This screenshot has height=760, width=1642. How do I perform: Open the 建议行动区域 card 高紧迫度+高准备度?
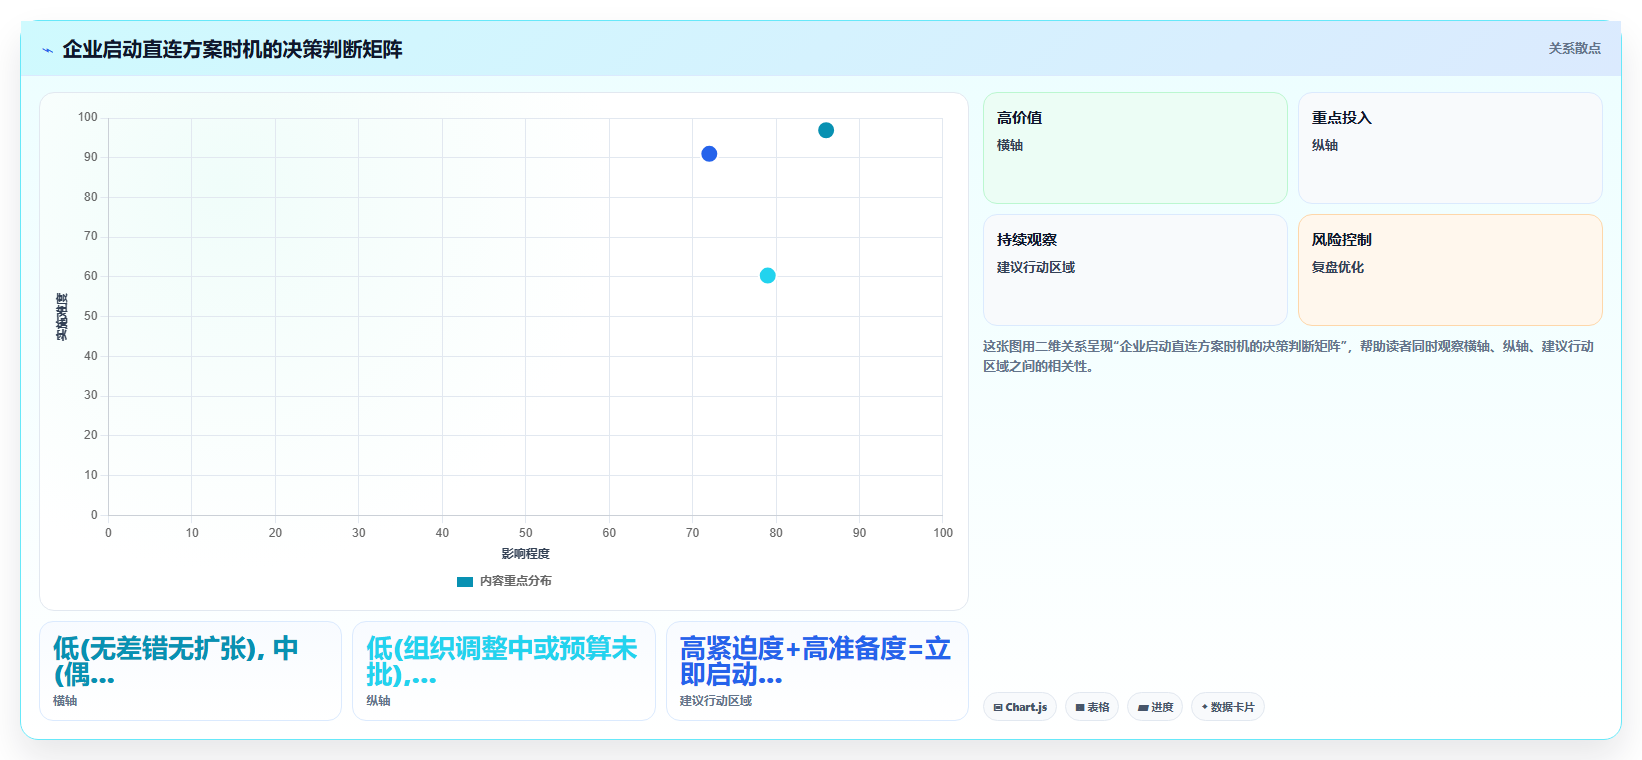817,671
